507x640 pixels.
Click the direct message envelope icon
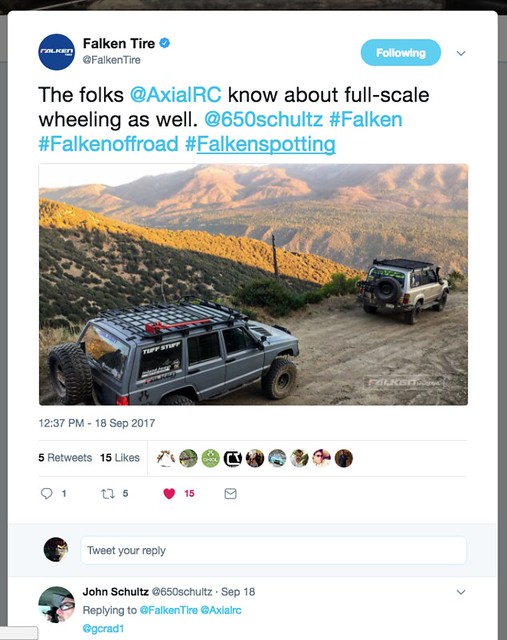tap(230, 493)
